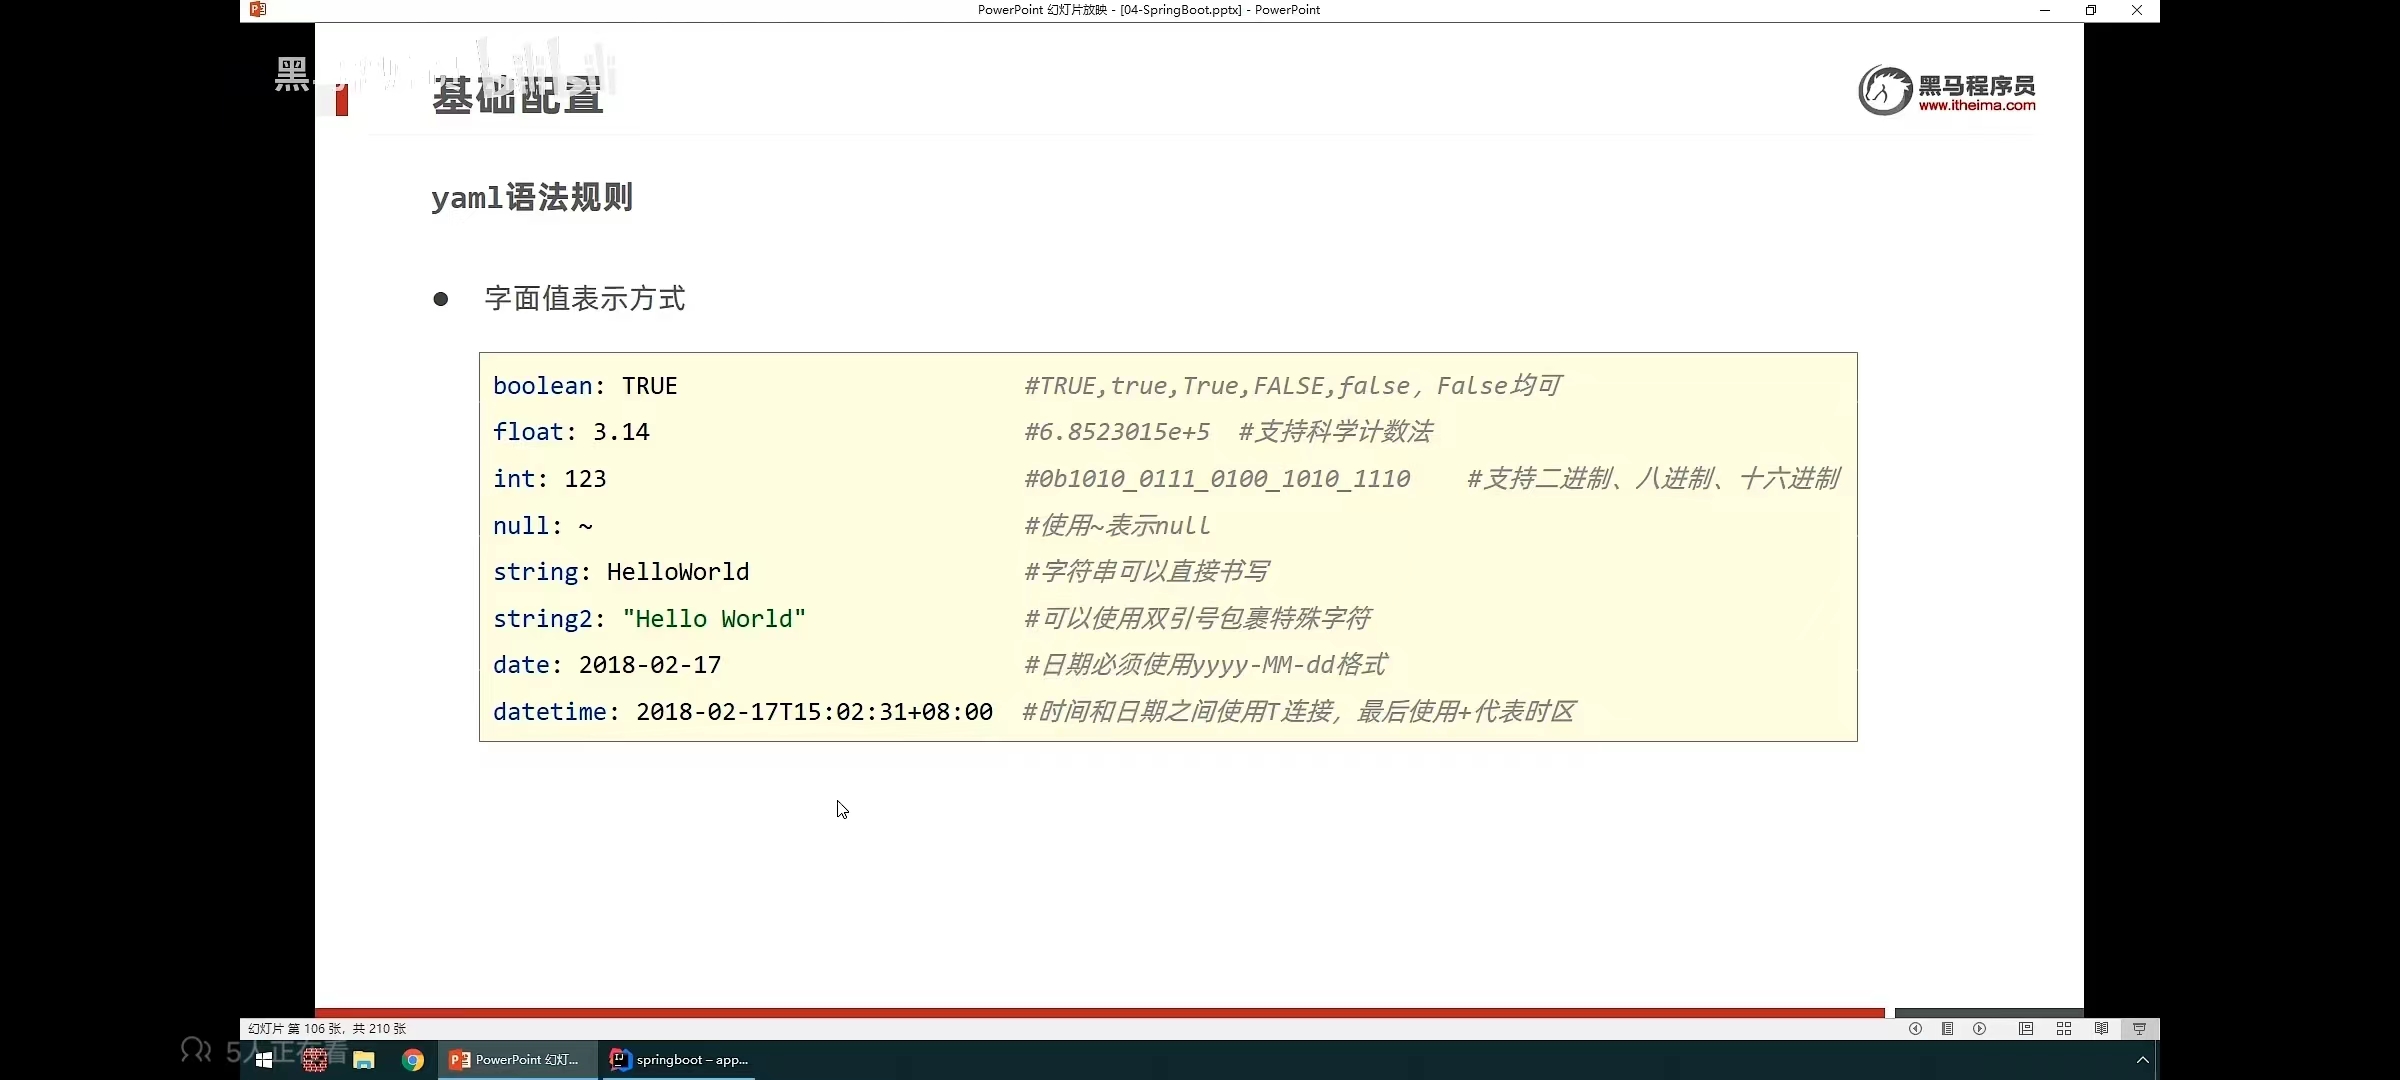Expand the system tray hidden icons chevron
2400x1080 pixels.
coord(2142,1060)
